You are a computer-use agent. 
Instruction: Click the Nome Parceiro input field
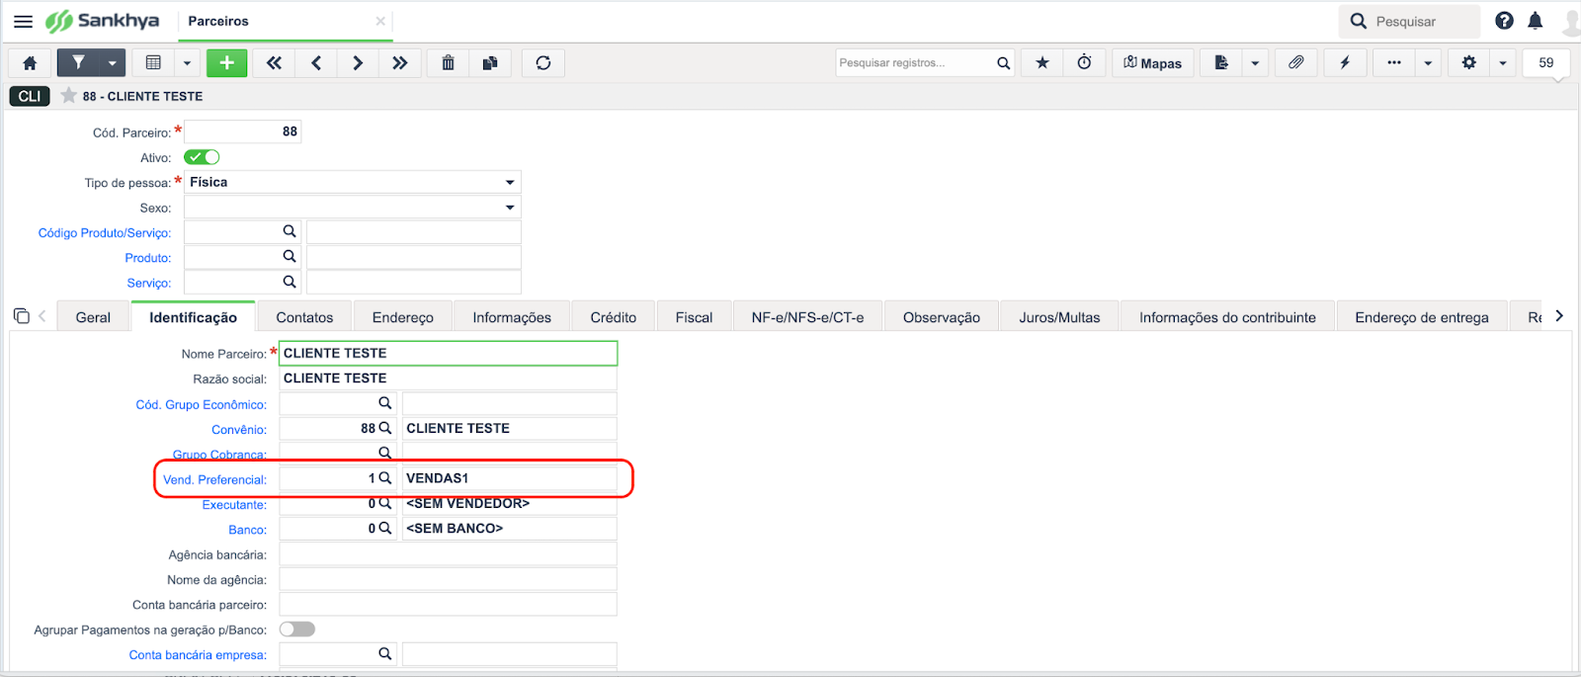[x=448, y=353]
